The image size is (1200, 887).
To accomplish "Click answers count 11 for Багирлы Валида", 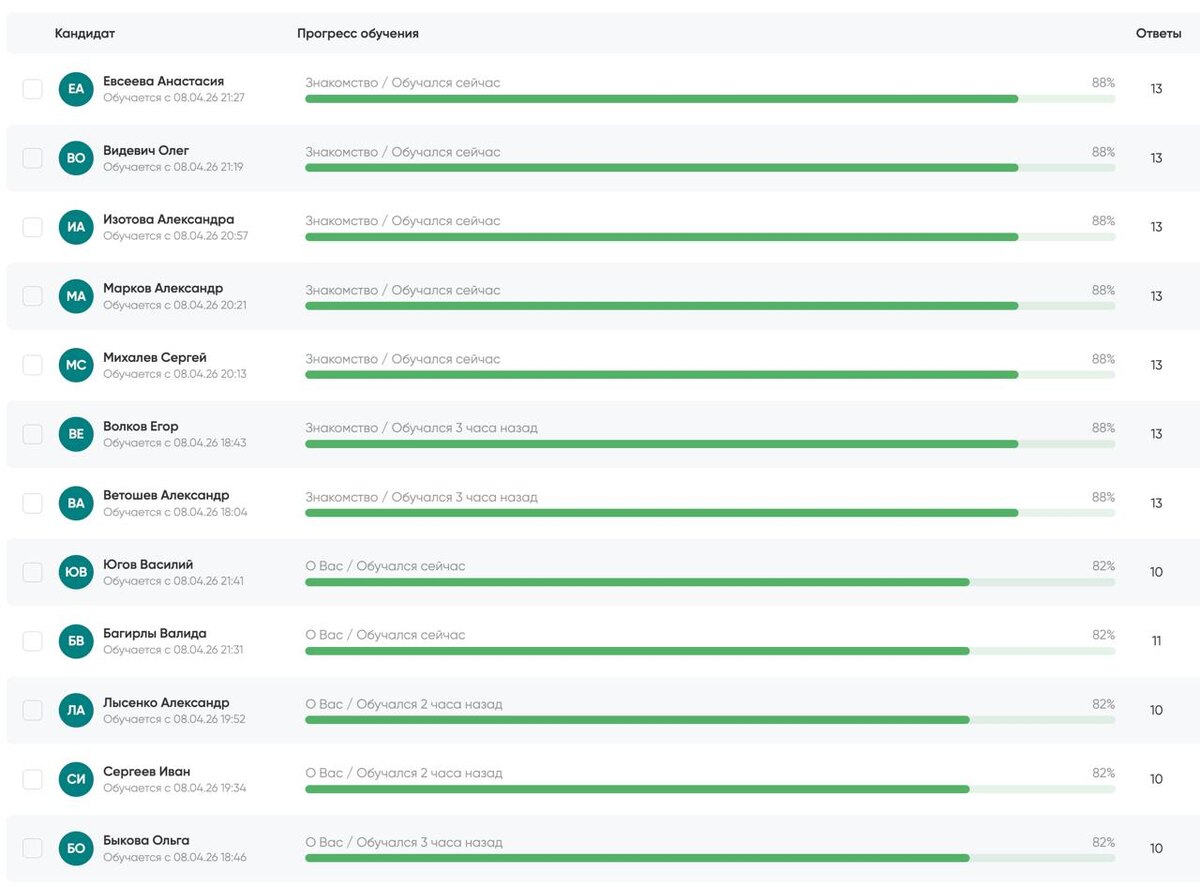I will coord(1156,641).
